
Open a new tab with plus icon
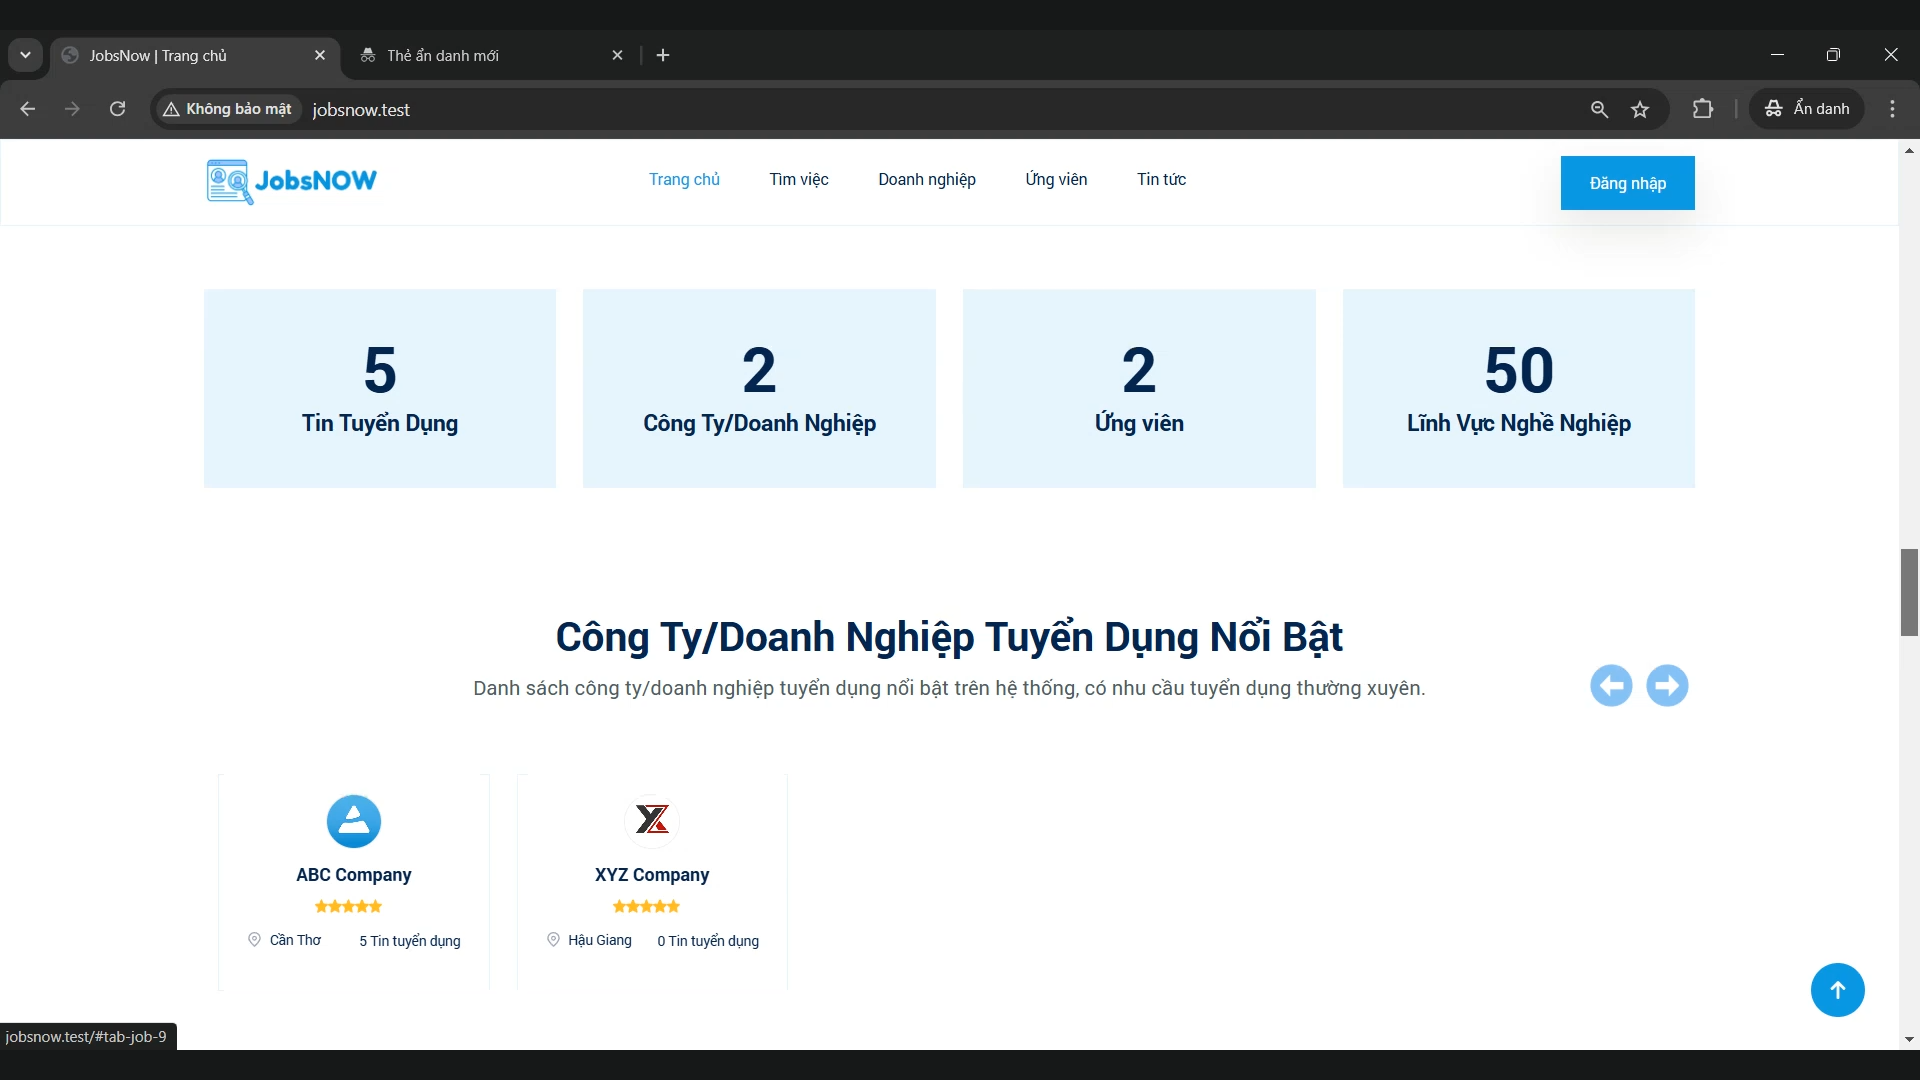tap(663, 56)
